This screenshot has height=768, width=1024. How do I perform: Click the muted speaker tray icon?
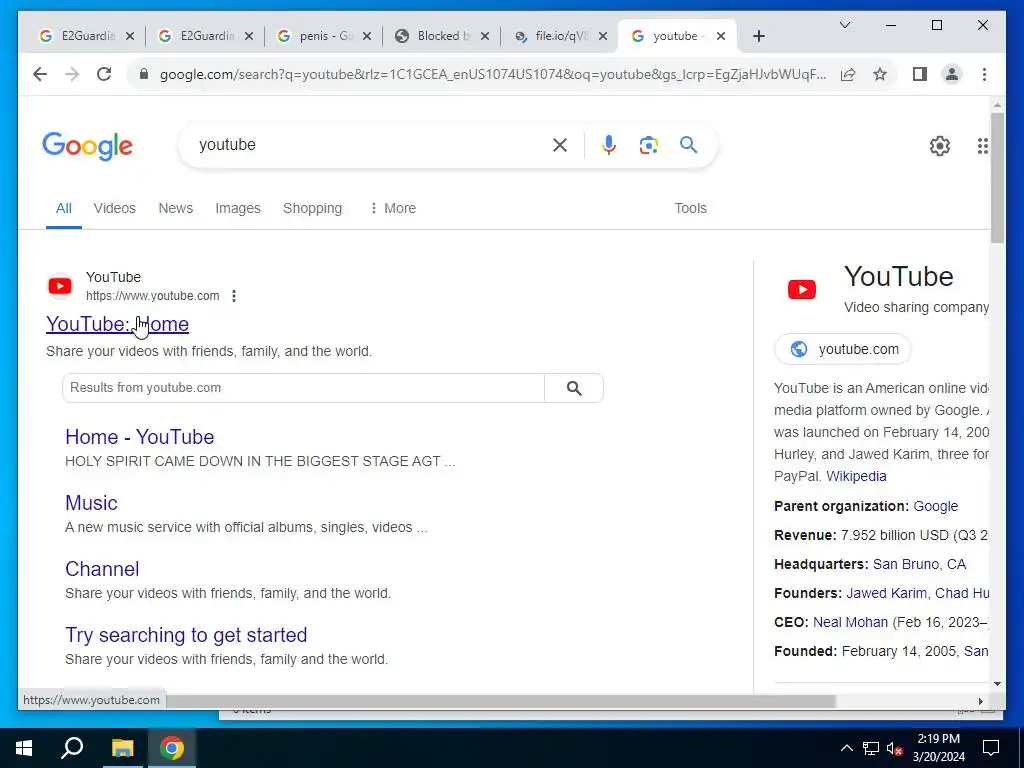(895, 748)
